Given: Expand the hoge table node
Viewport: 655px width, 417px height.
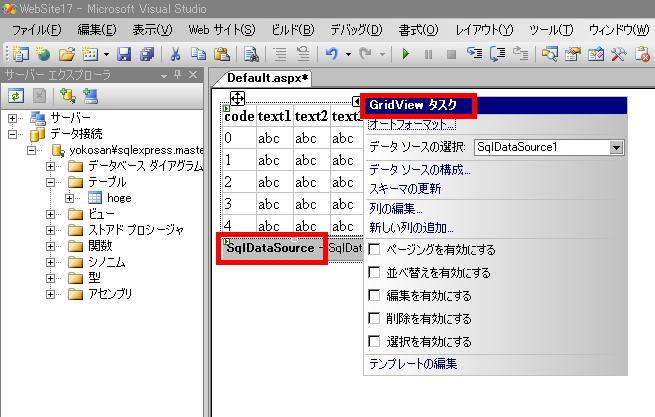Looking at the screenshot, I should [69, 198].
